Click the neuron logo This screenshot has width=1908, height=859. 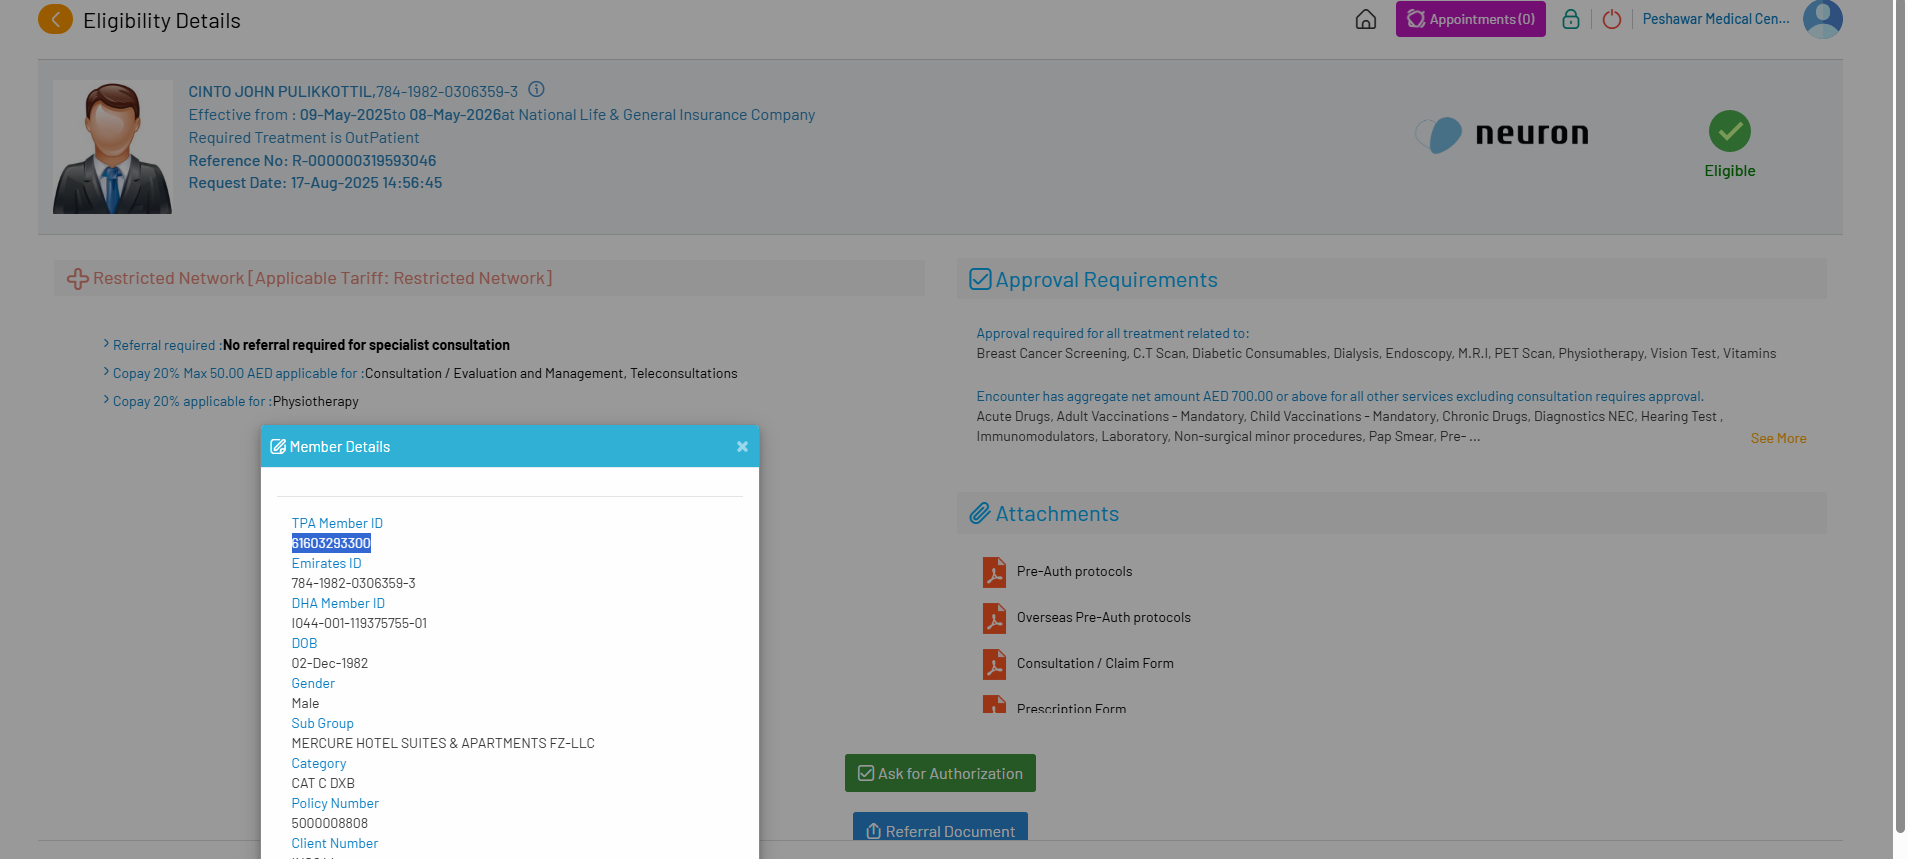pyautogui.click(x=1502, y=134)
